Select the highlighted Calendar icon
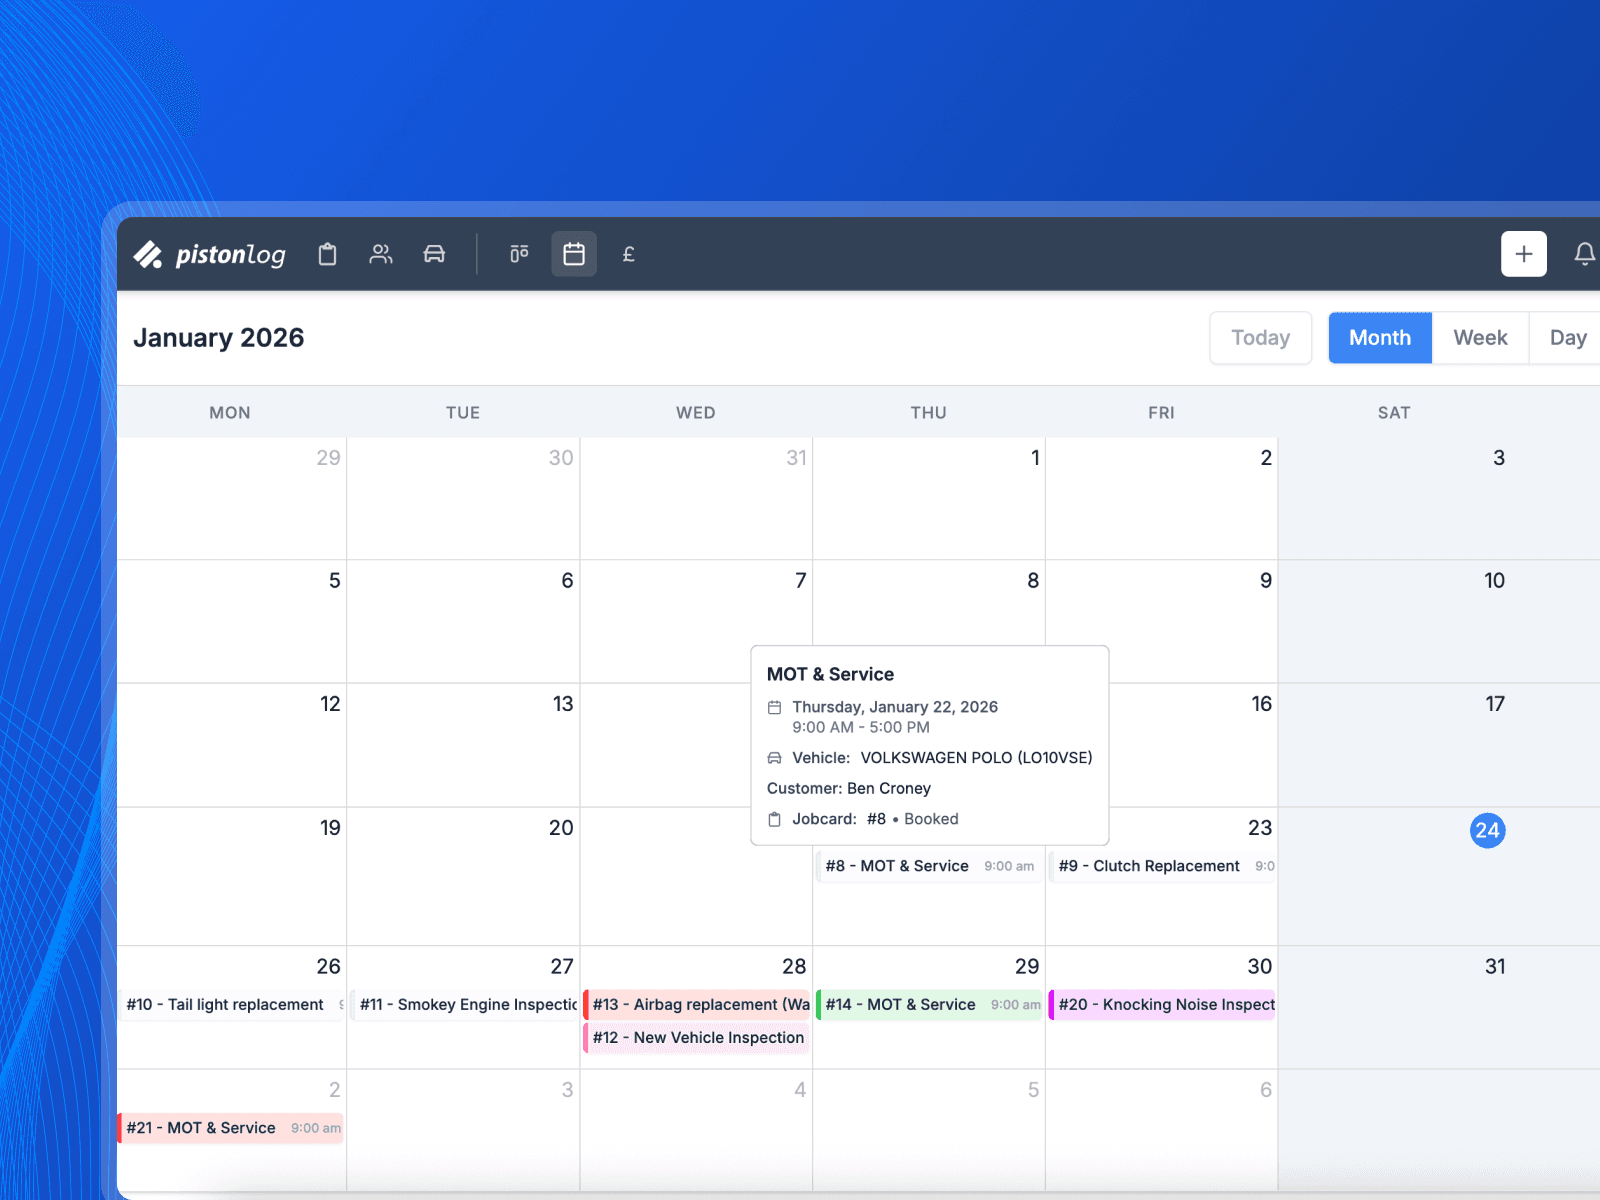The image size is (1600, 1200). [x=574, y=254]
